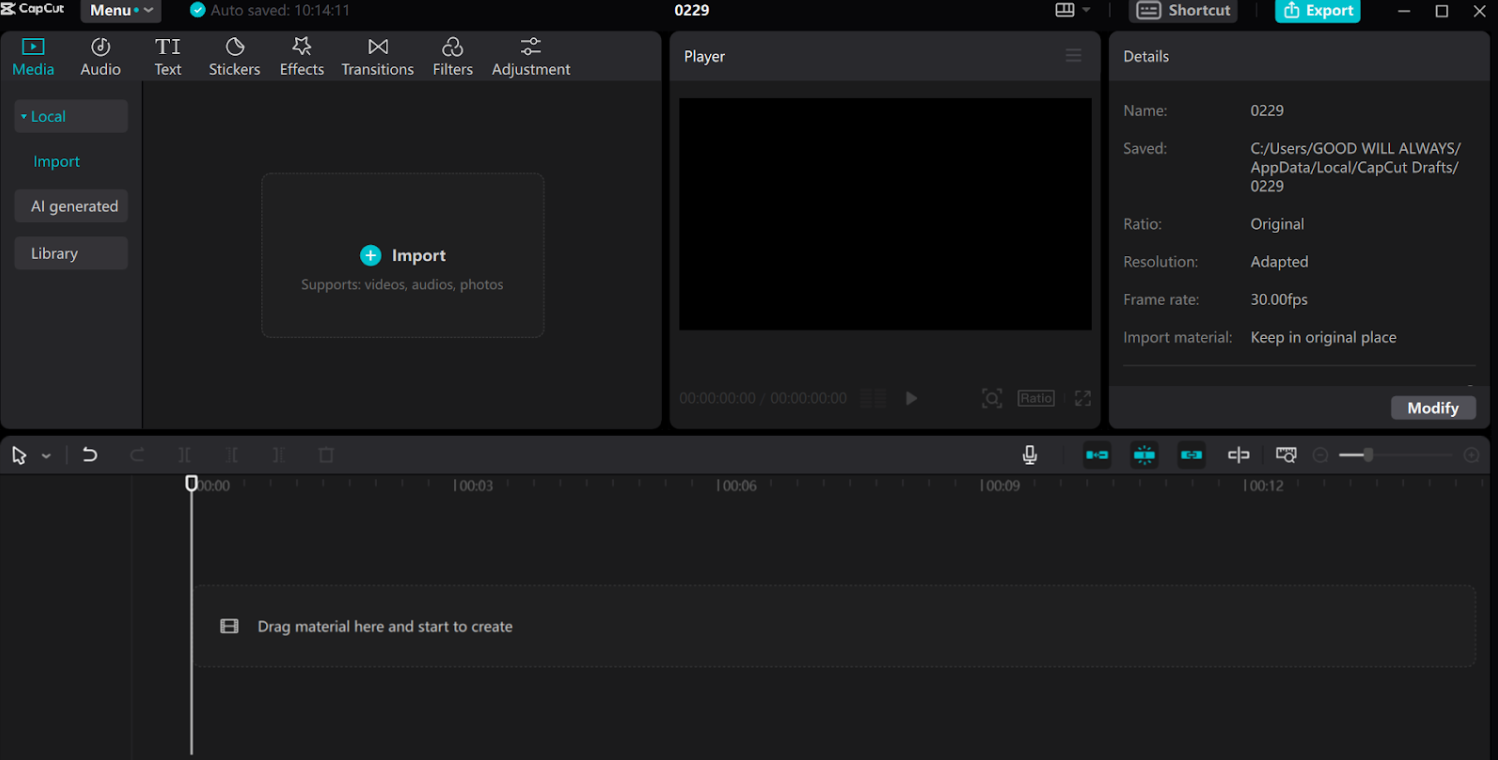Click the Import area to add media

click(x=402, y=255)
